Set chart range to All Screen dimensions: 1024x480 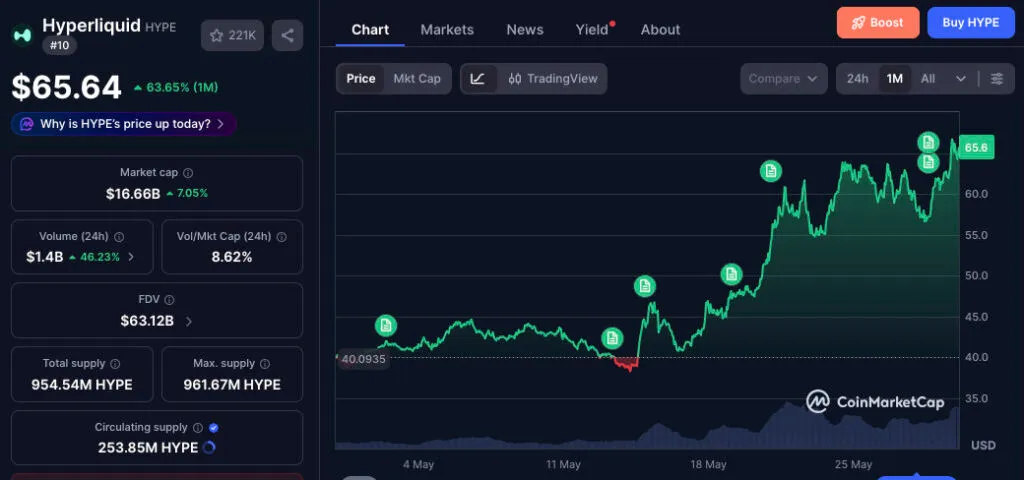point(927,79)
